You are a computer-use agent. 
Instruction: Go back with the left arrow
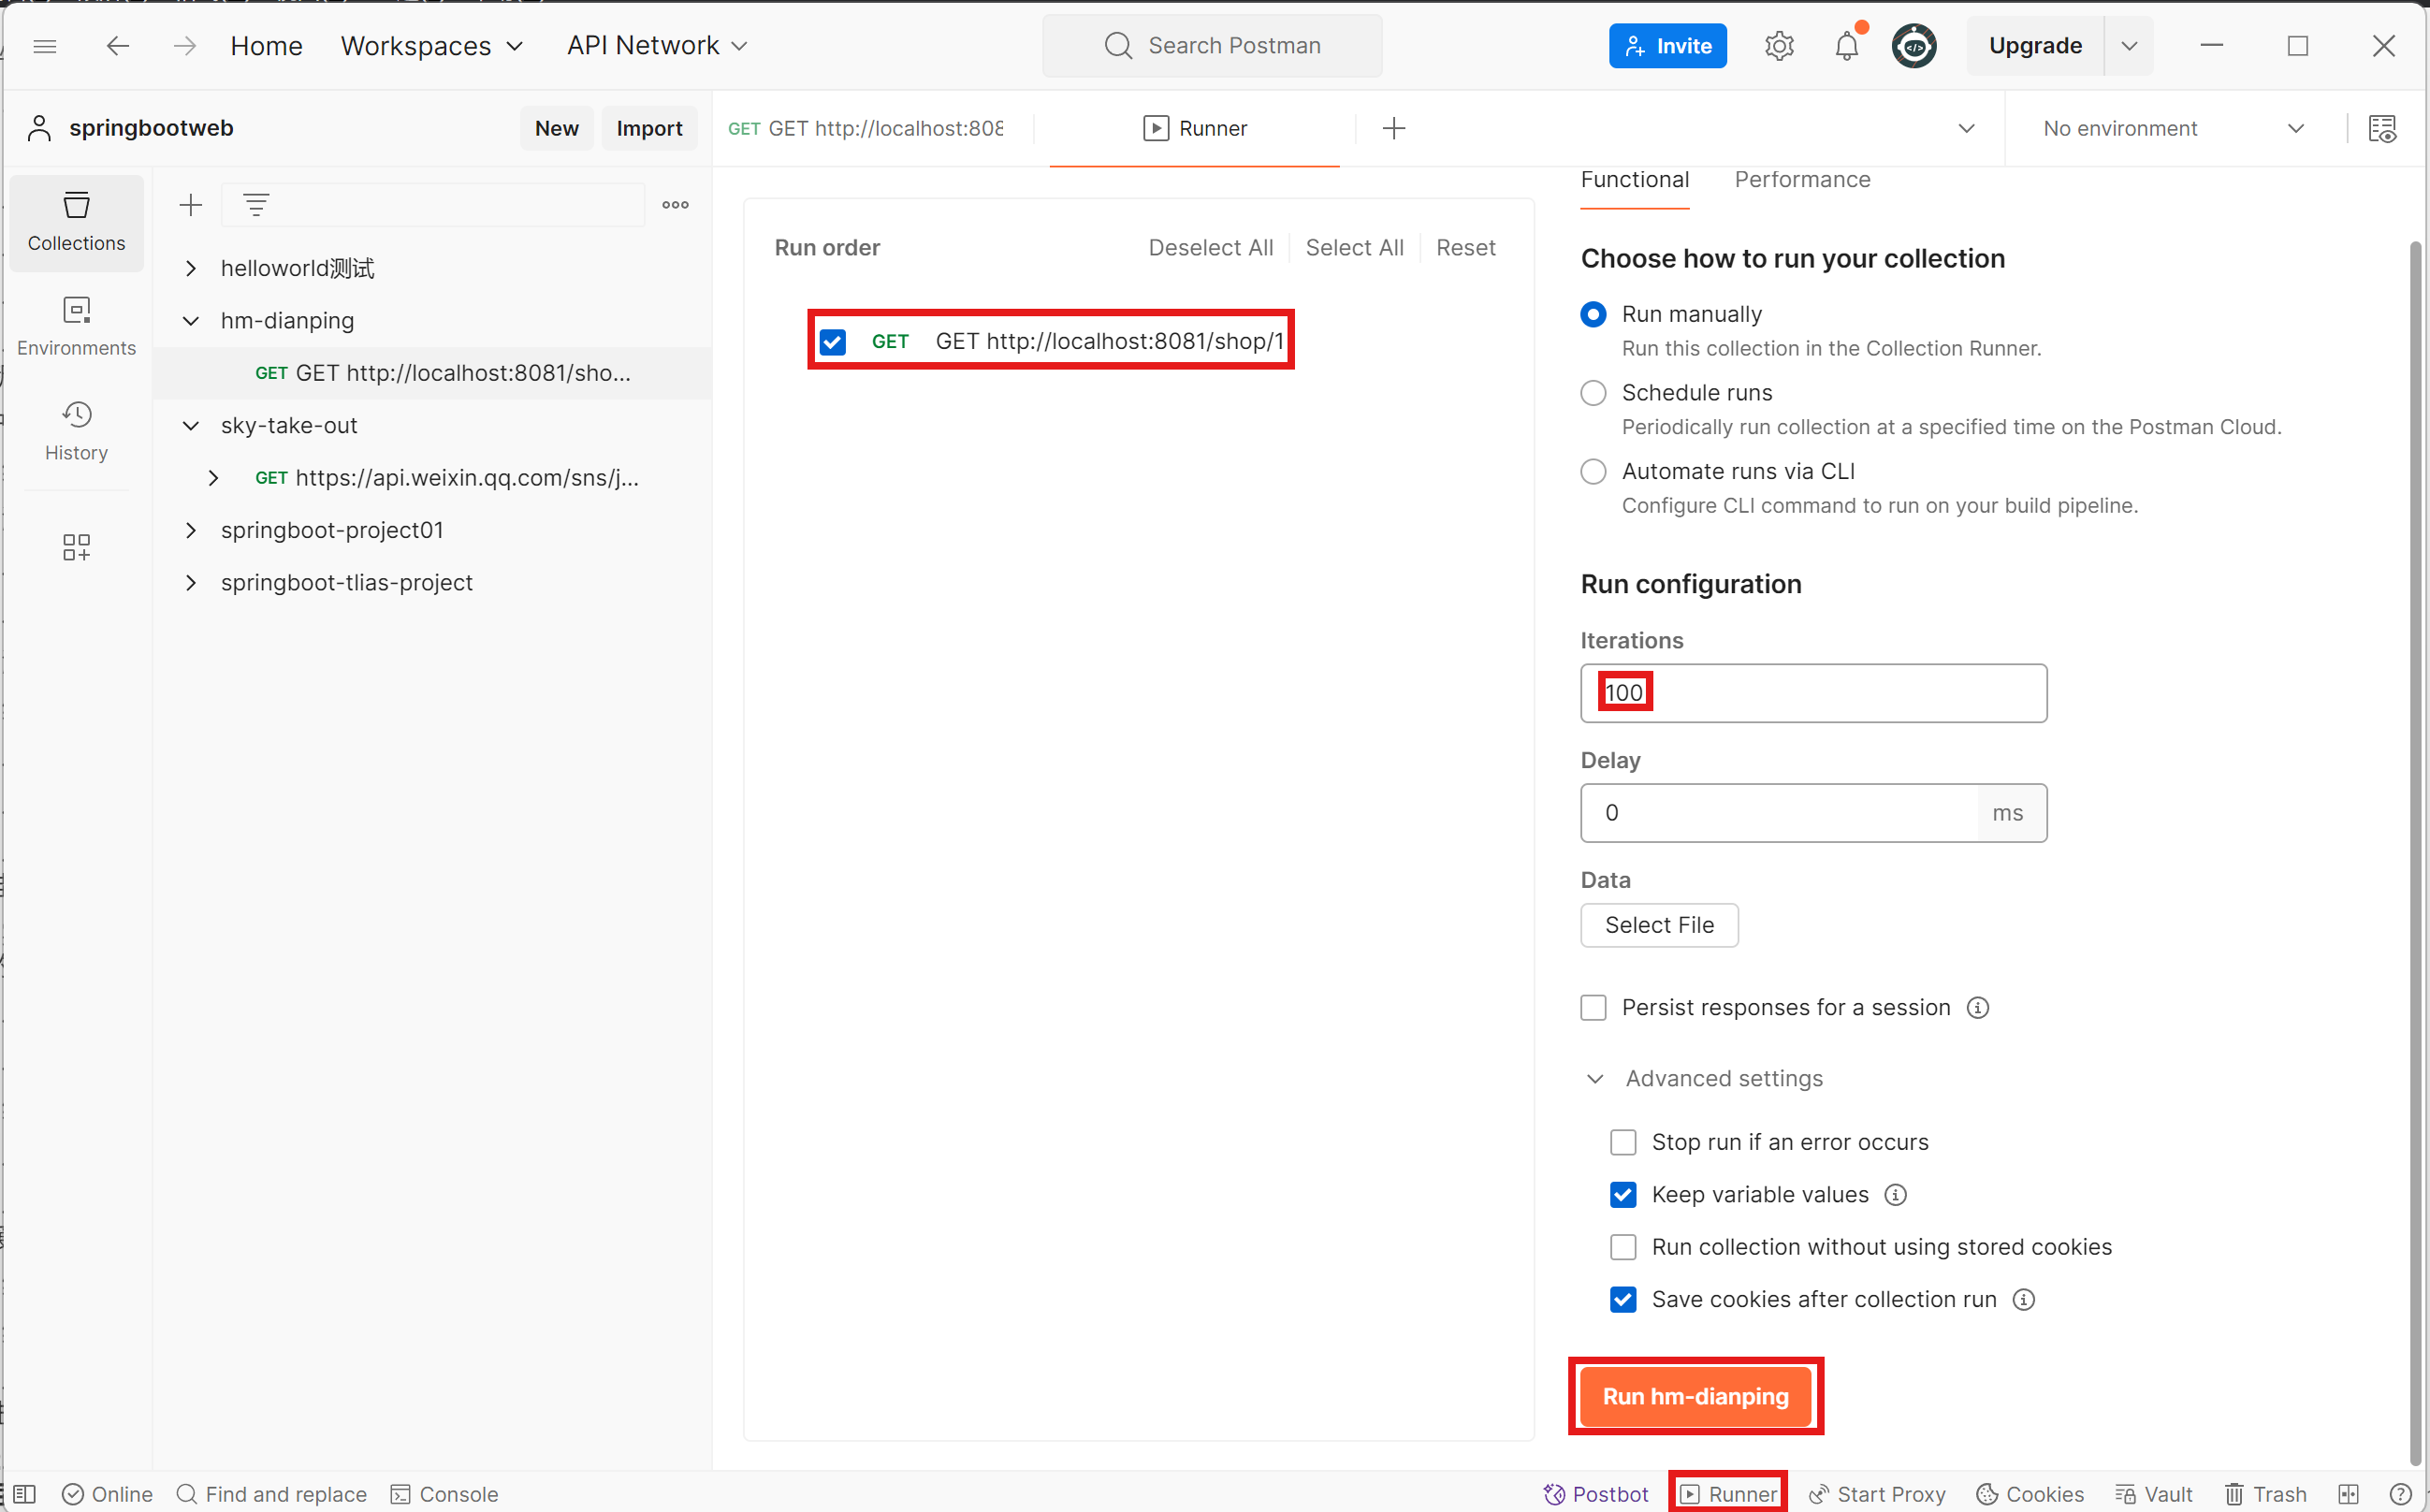tap(118, 46)
